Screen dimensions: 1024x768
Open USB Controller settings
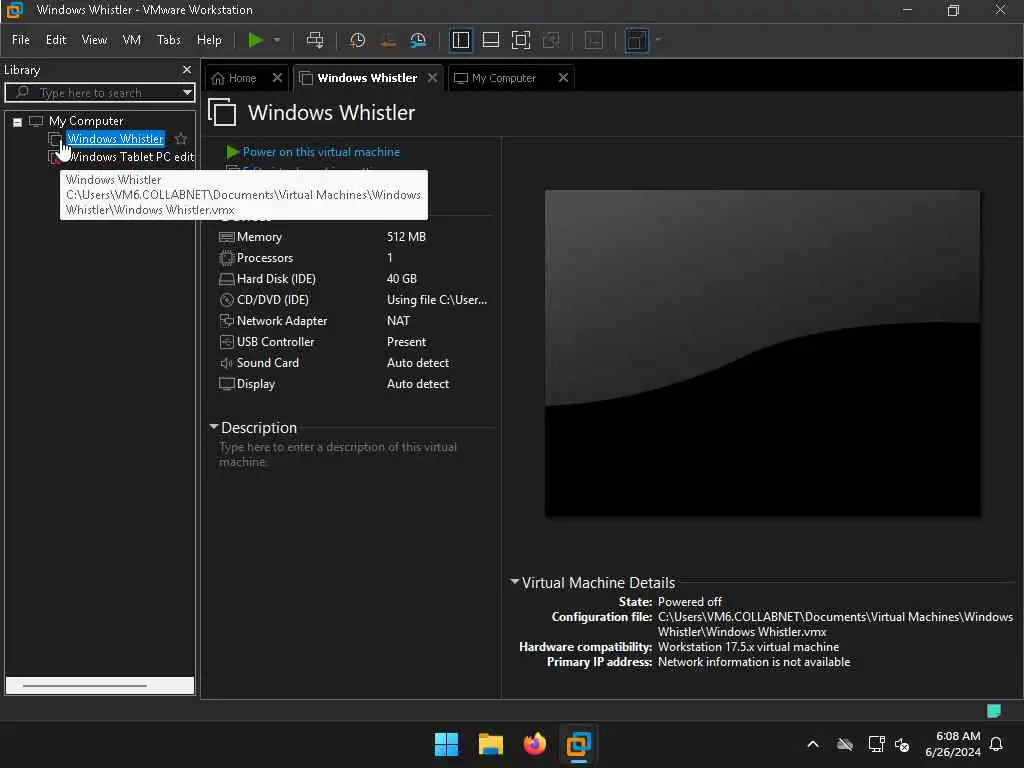(x=275, y=342)
